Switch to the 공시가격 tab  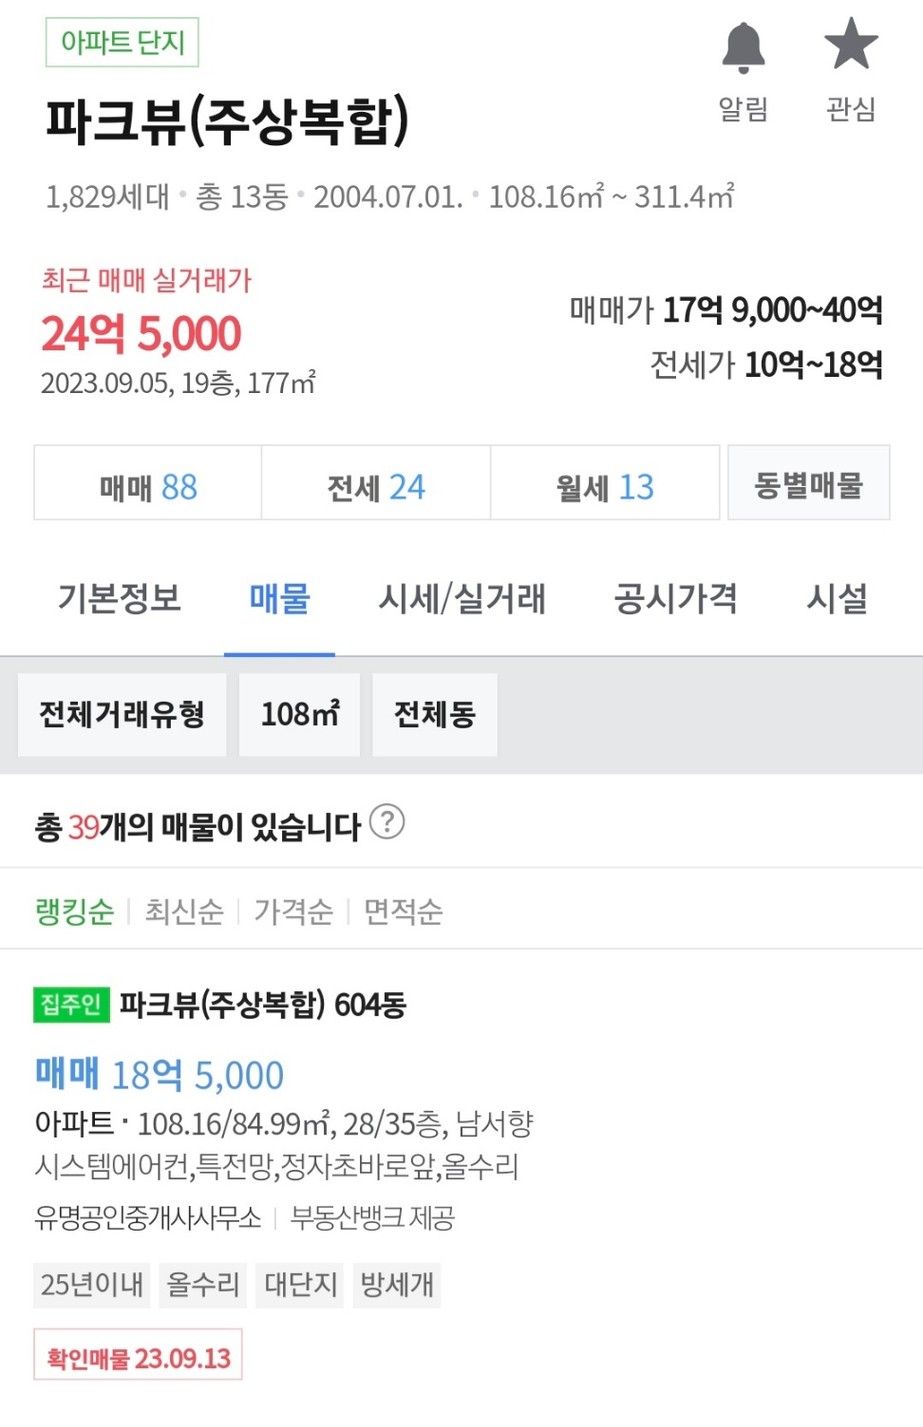click(676, 598)
